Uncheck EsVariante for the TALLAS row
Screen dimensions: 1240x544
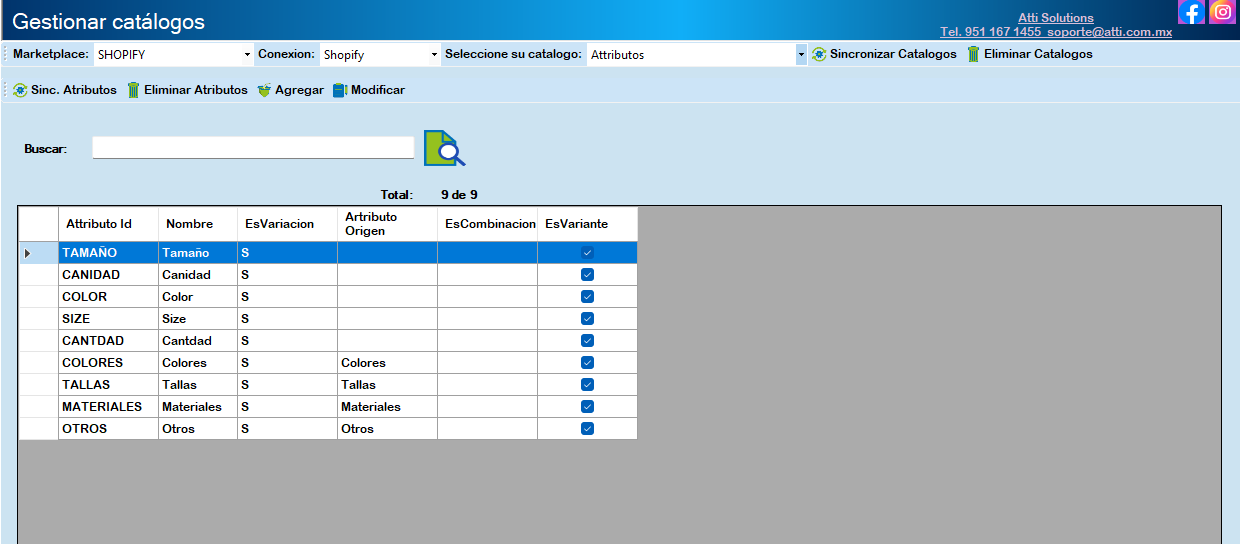click(x=587, y=385)
